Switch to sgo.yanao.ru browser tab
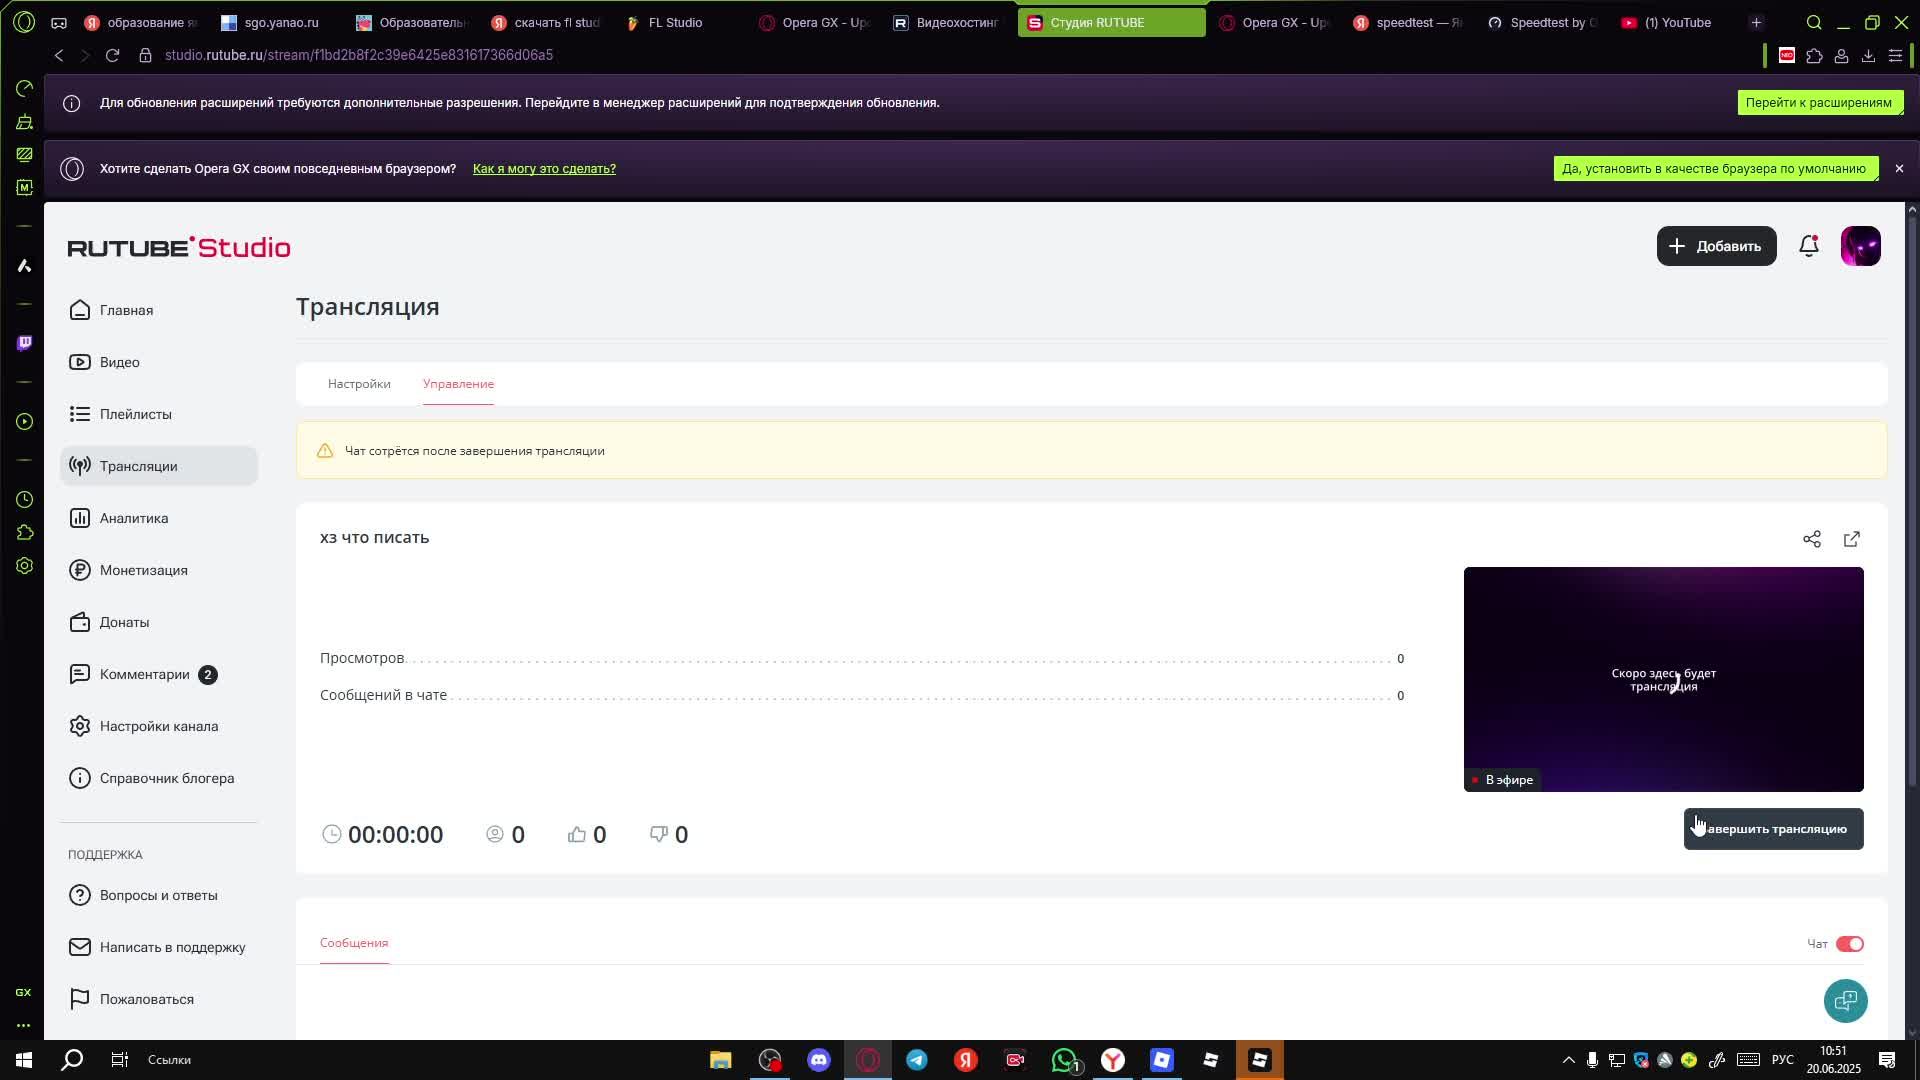Viewport: 1920px width, 1080px height. click(x=280, y=22)
